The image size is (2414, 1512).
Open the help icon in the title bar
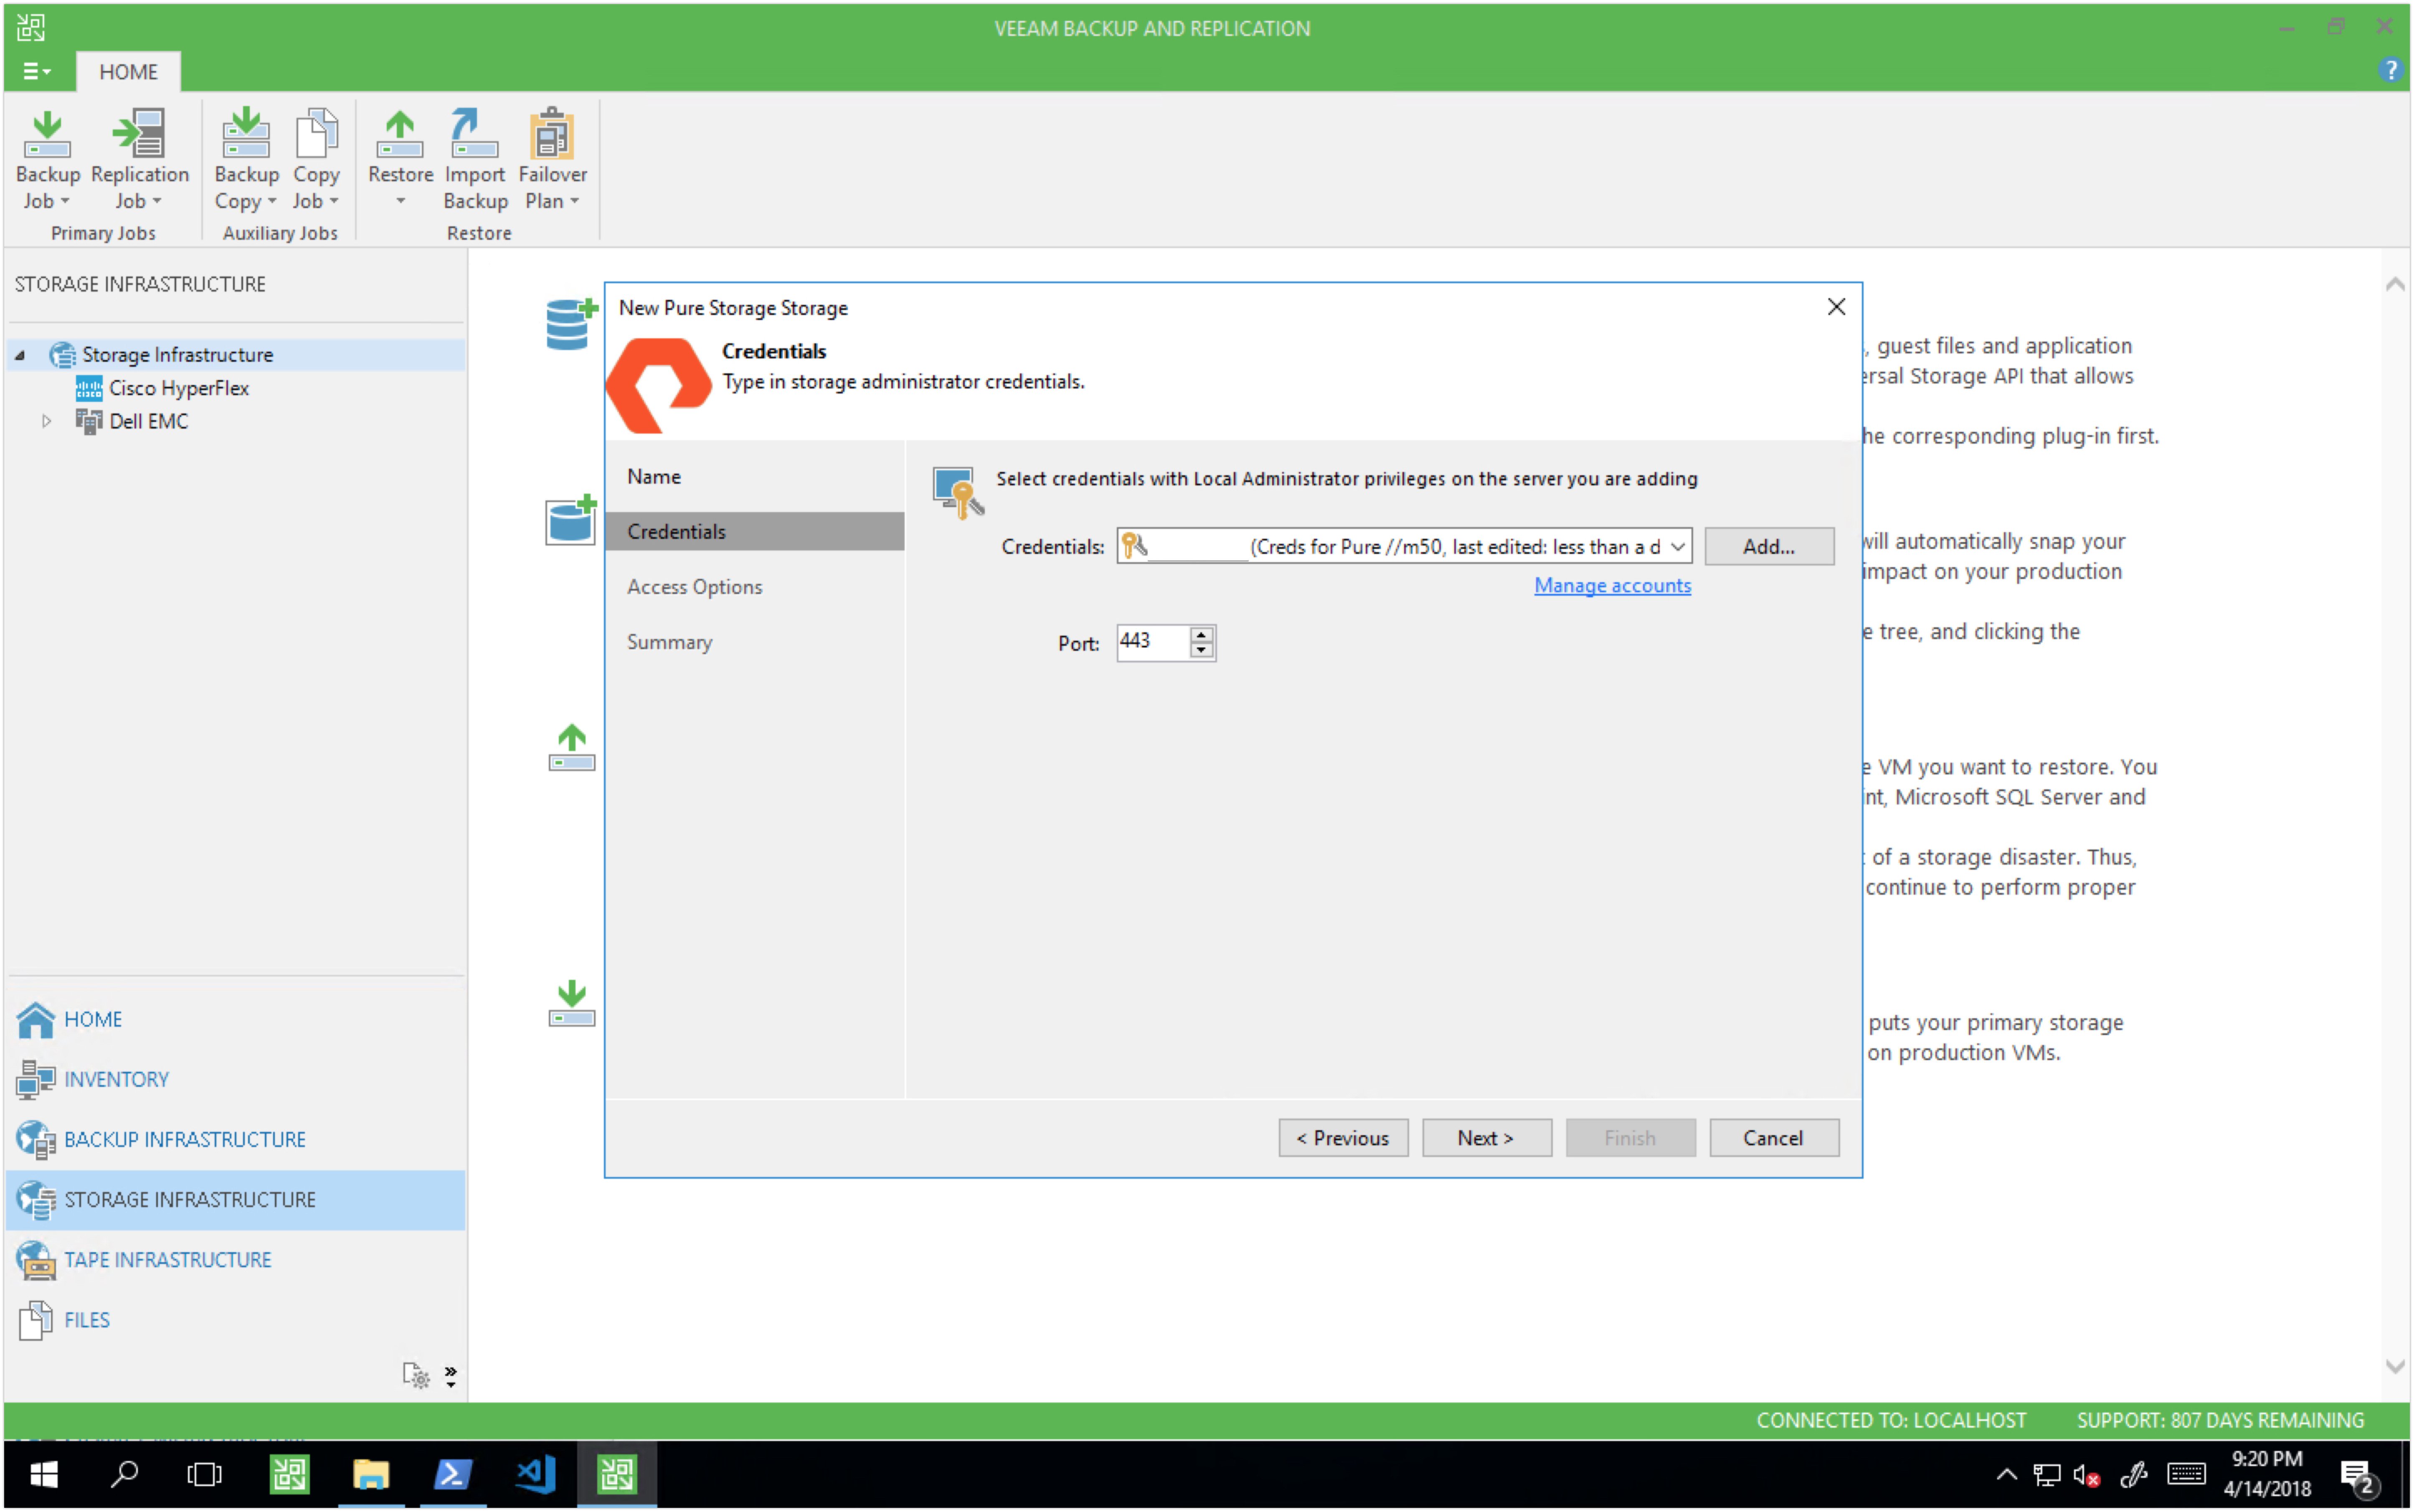pos(2390,70)
